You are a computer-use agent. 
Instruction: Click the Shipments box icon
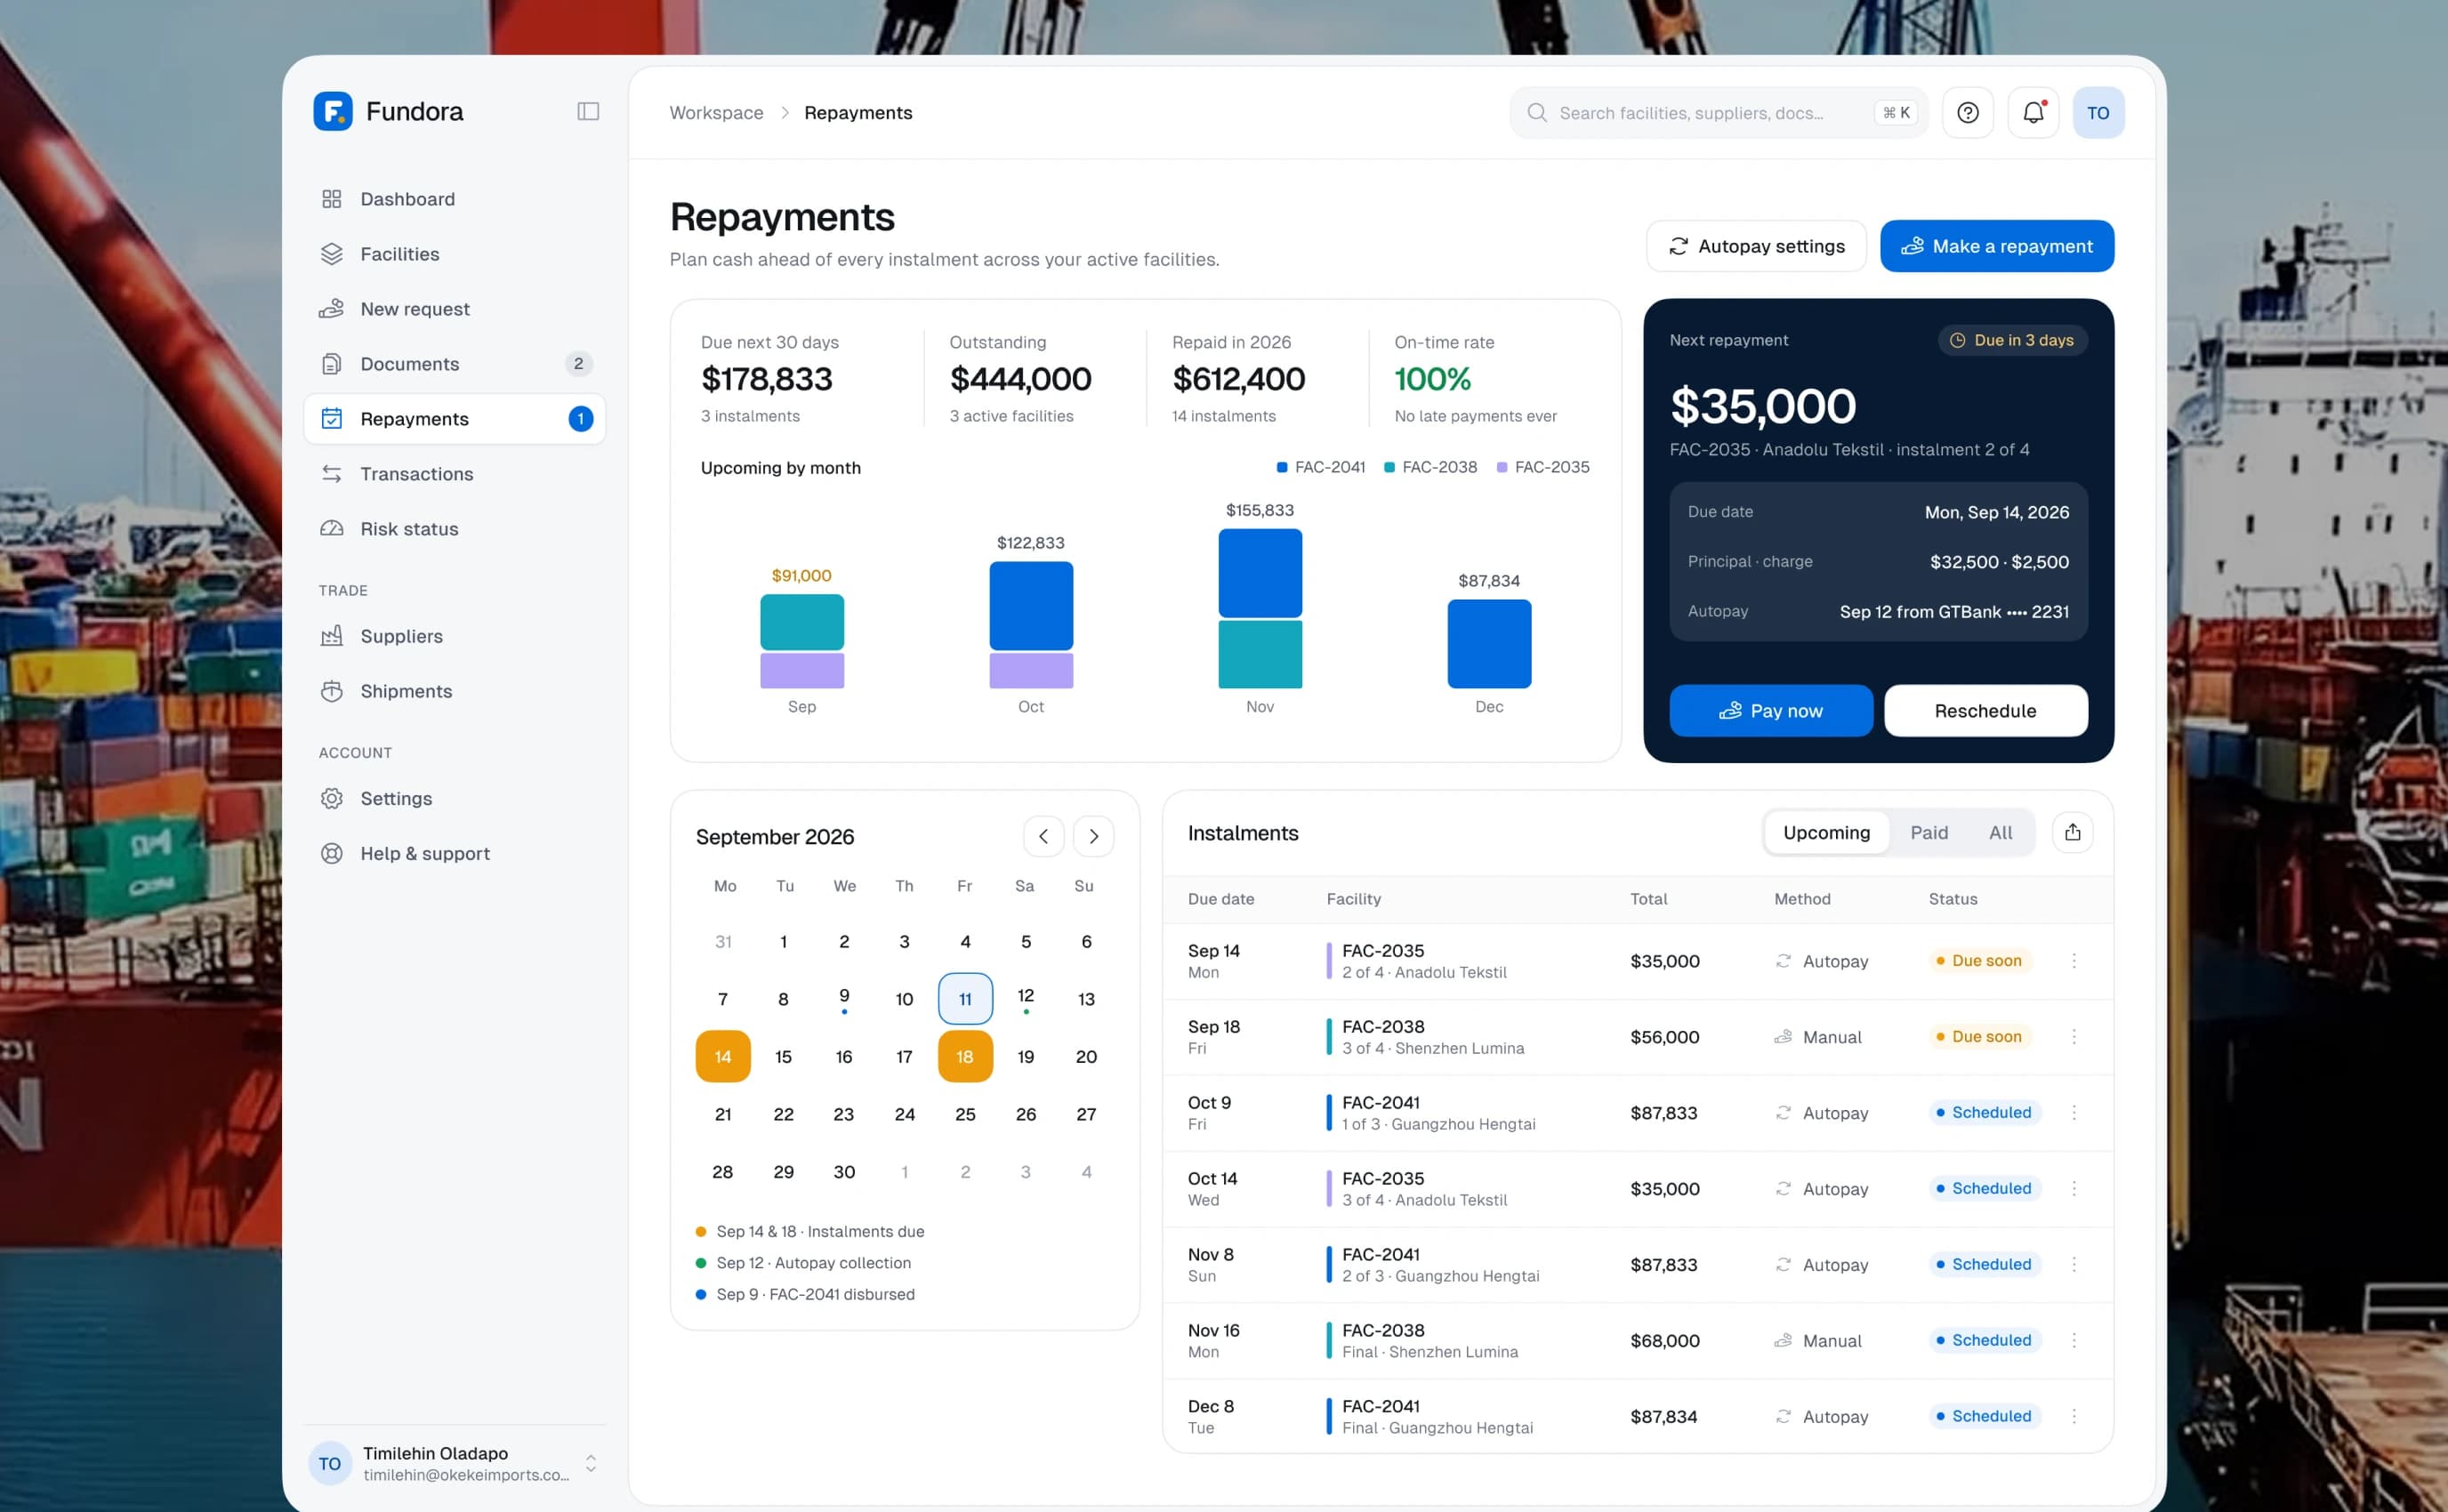(x=332, y=691)
